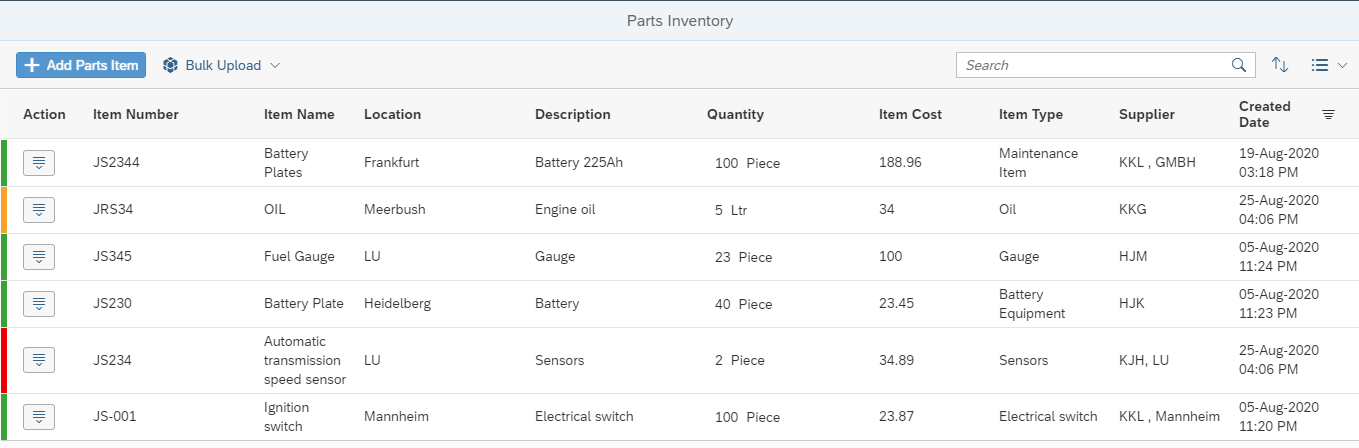Open action menu for item JS230
The width and height of the screenshot is (1359, 448).
[x=39, y=304]
